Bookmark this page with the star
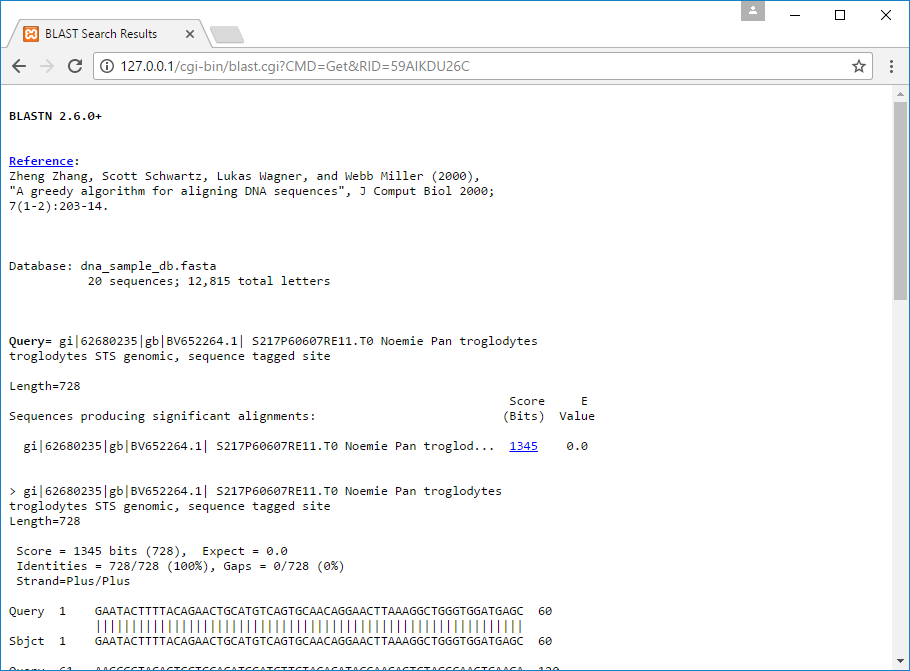The image size is (910, 671). tap(859, 66)
